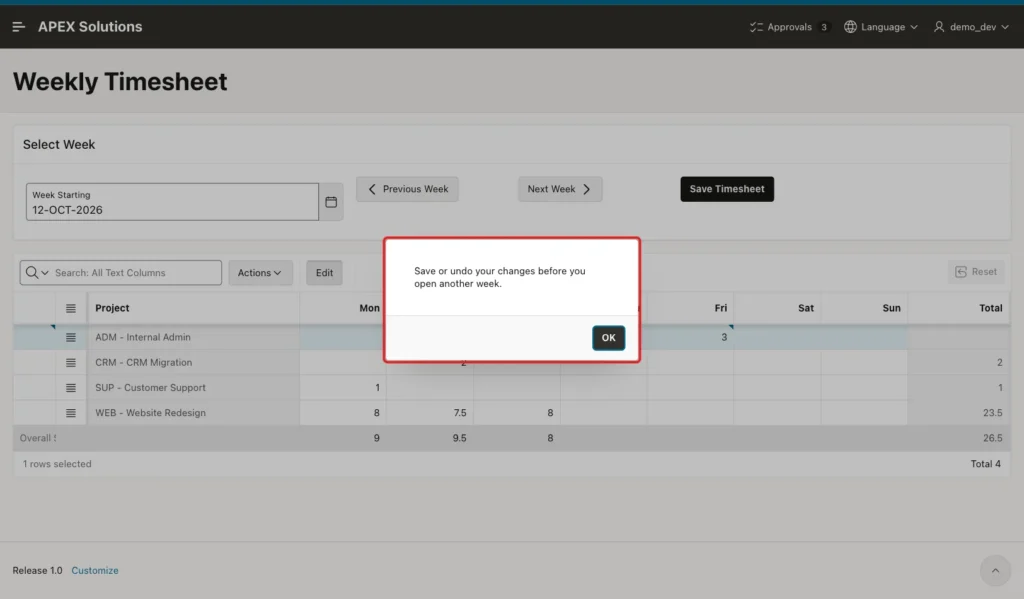Open the search column selector magnifier
1024x599 pixels.
click(x=37, y=272)
